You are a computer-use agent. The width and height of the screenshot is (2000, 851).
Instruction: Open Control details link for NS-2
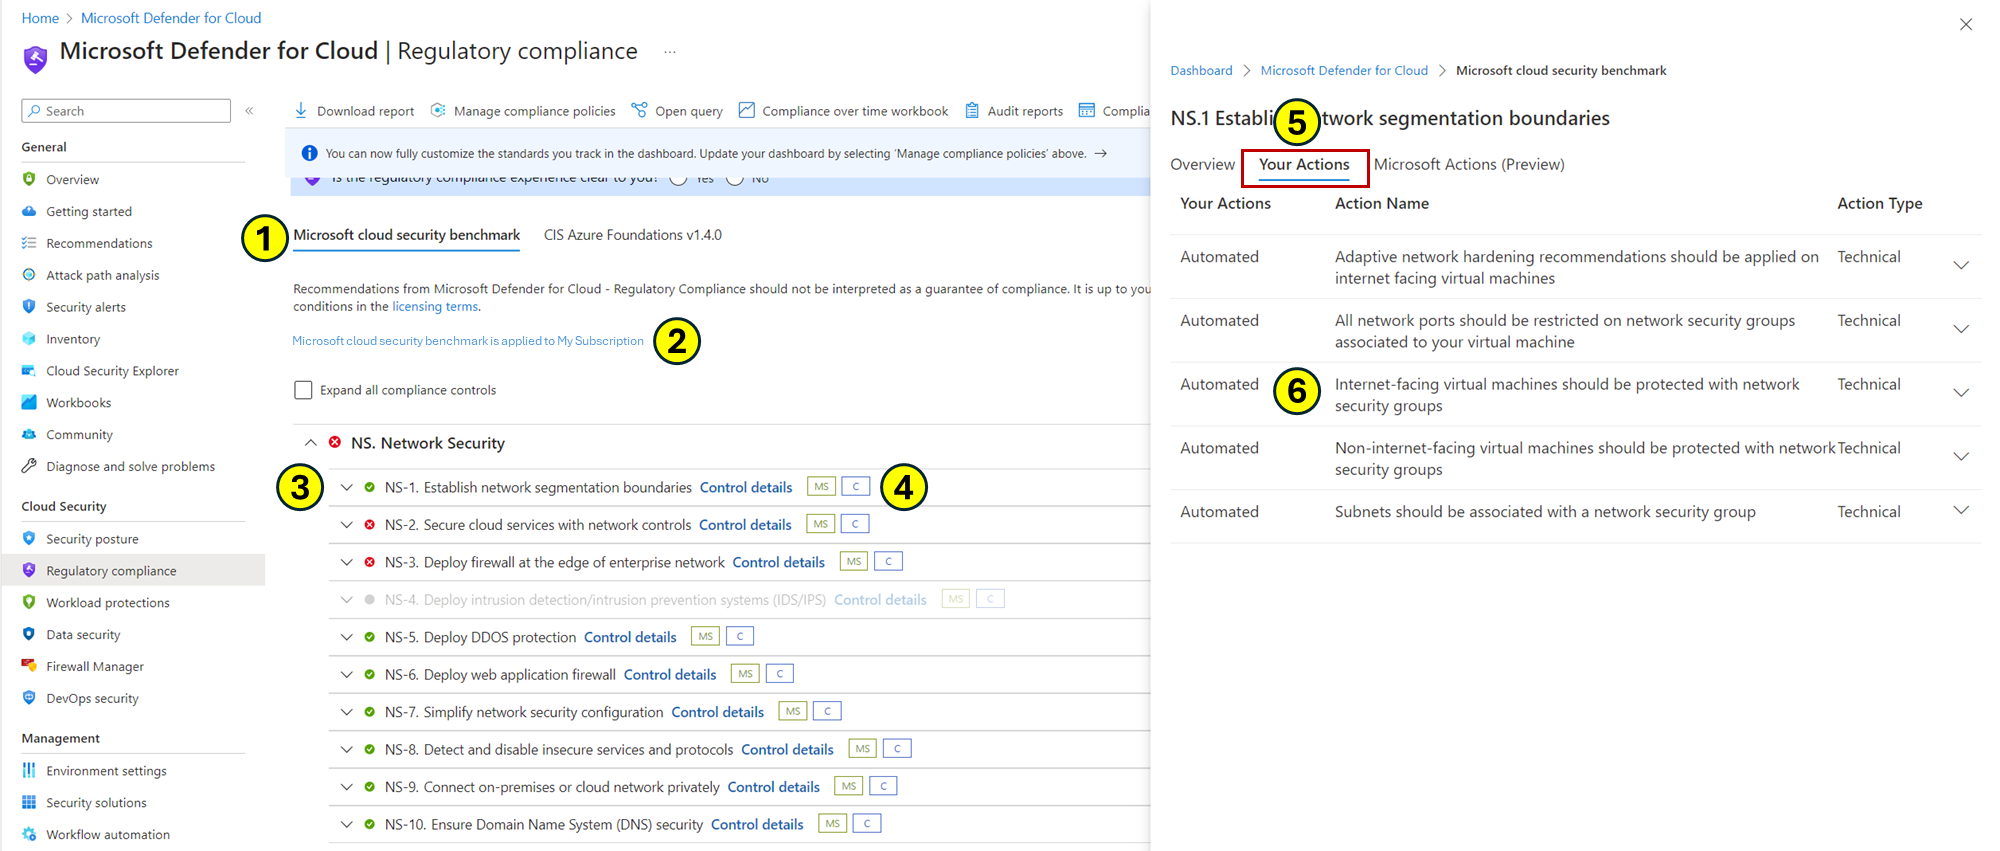click(745, 525)
